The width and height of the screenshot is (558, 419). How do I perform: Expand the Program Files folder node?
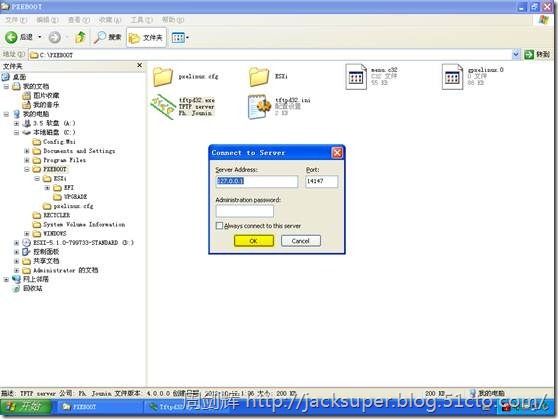[27, 160]
